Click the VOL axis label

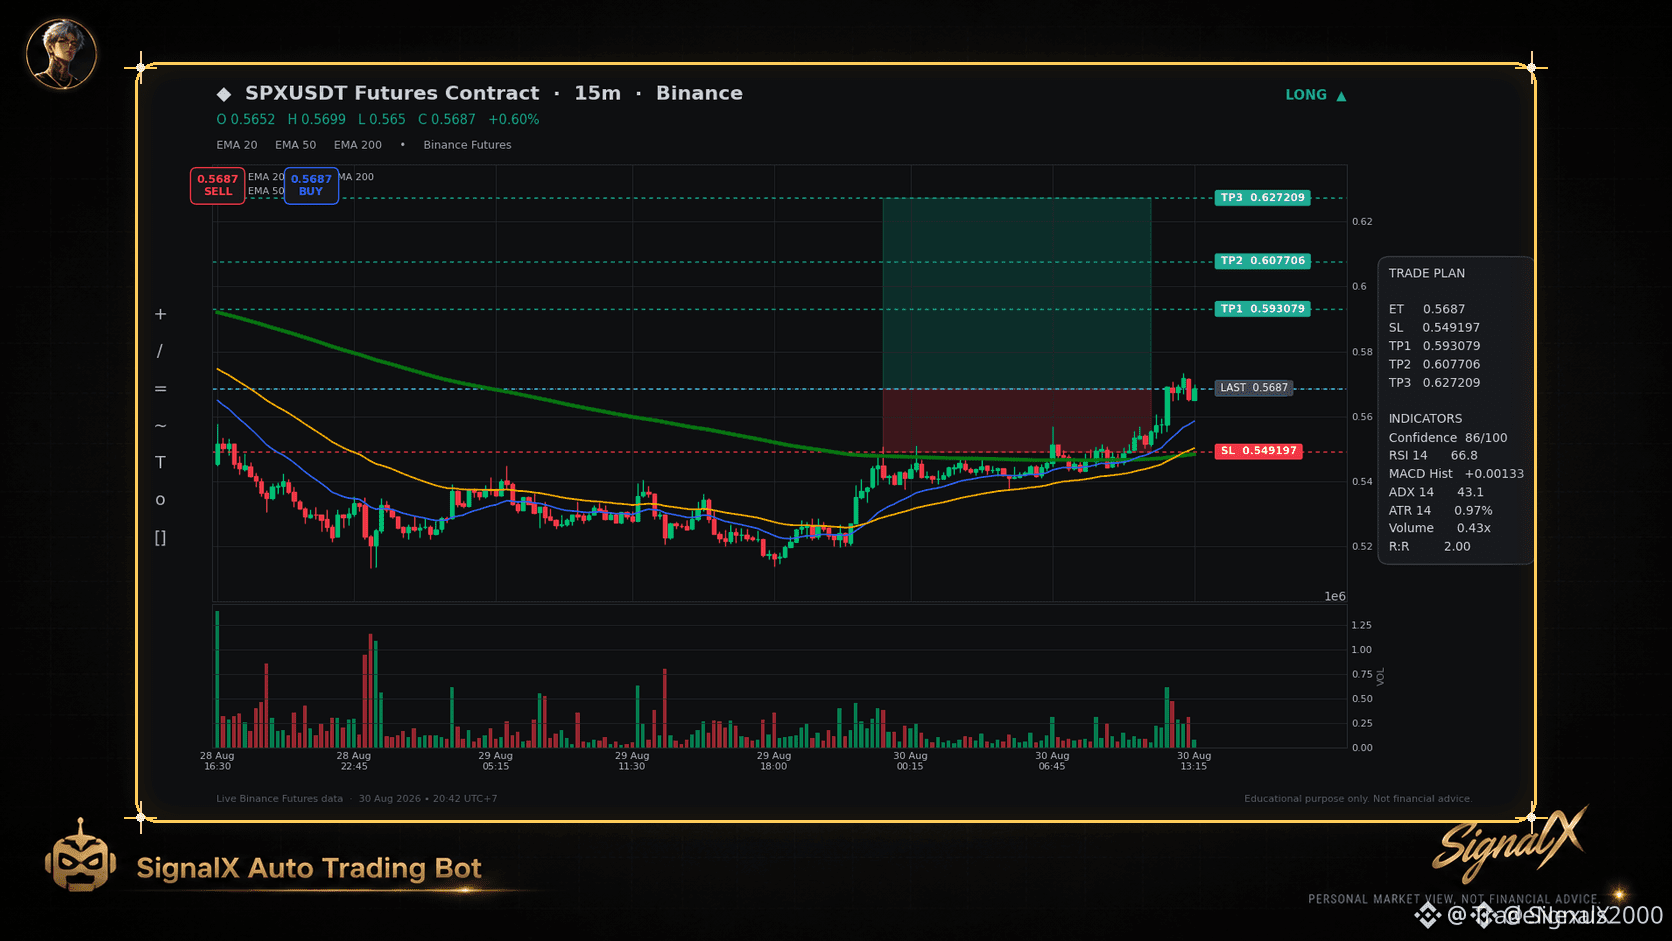[1381, 677]
